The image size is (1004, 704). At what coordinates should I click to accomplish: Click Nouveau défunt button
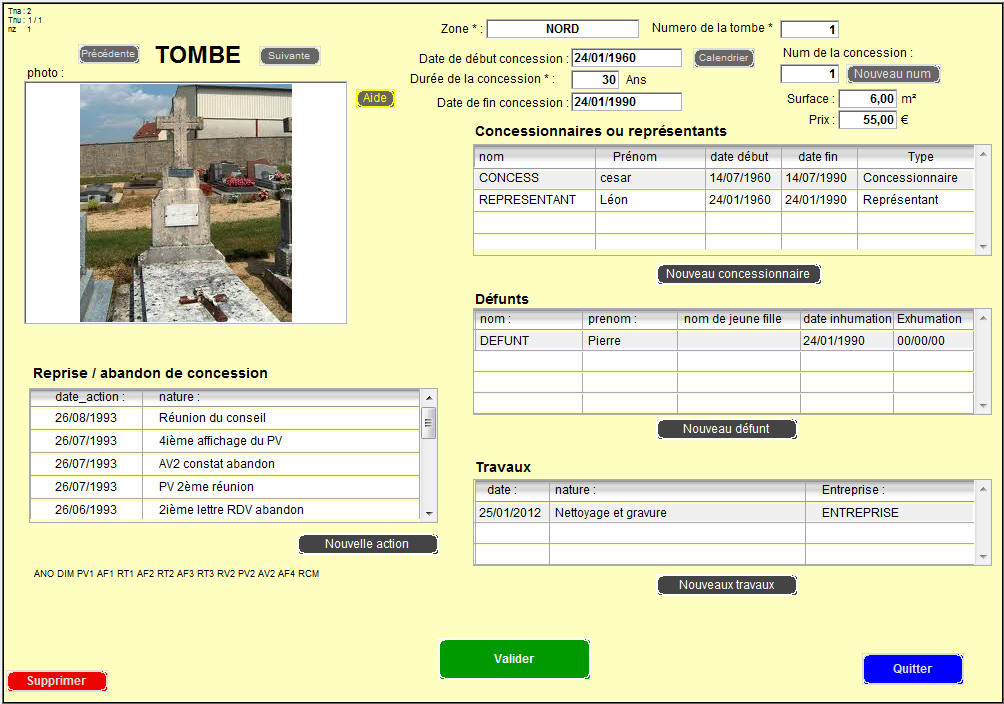coord(726,429)
